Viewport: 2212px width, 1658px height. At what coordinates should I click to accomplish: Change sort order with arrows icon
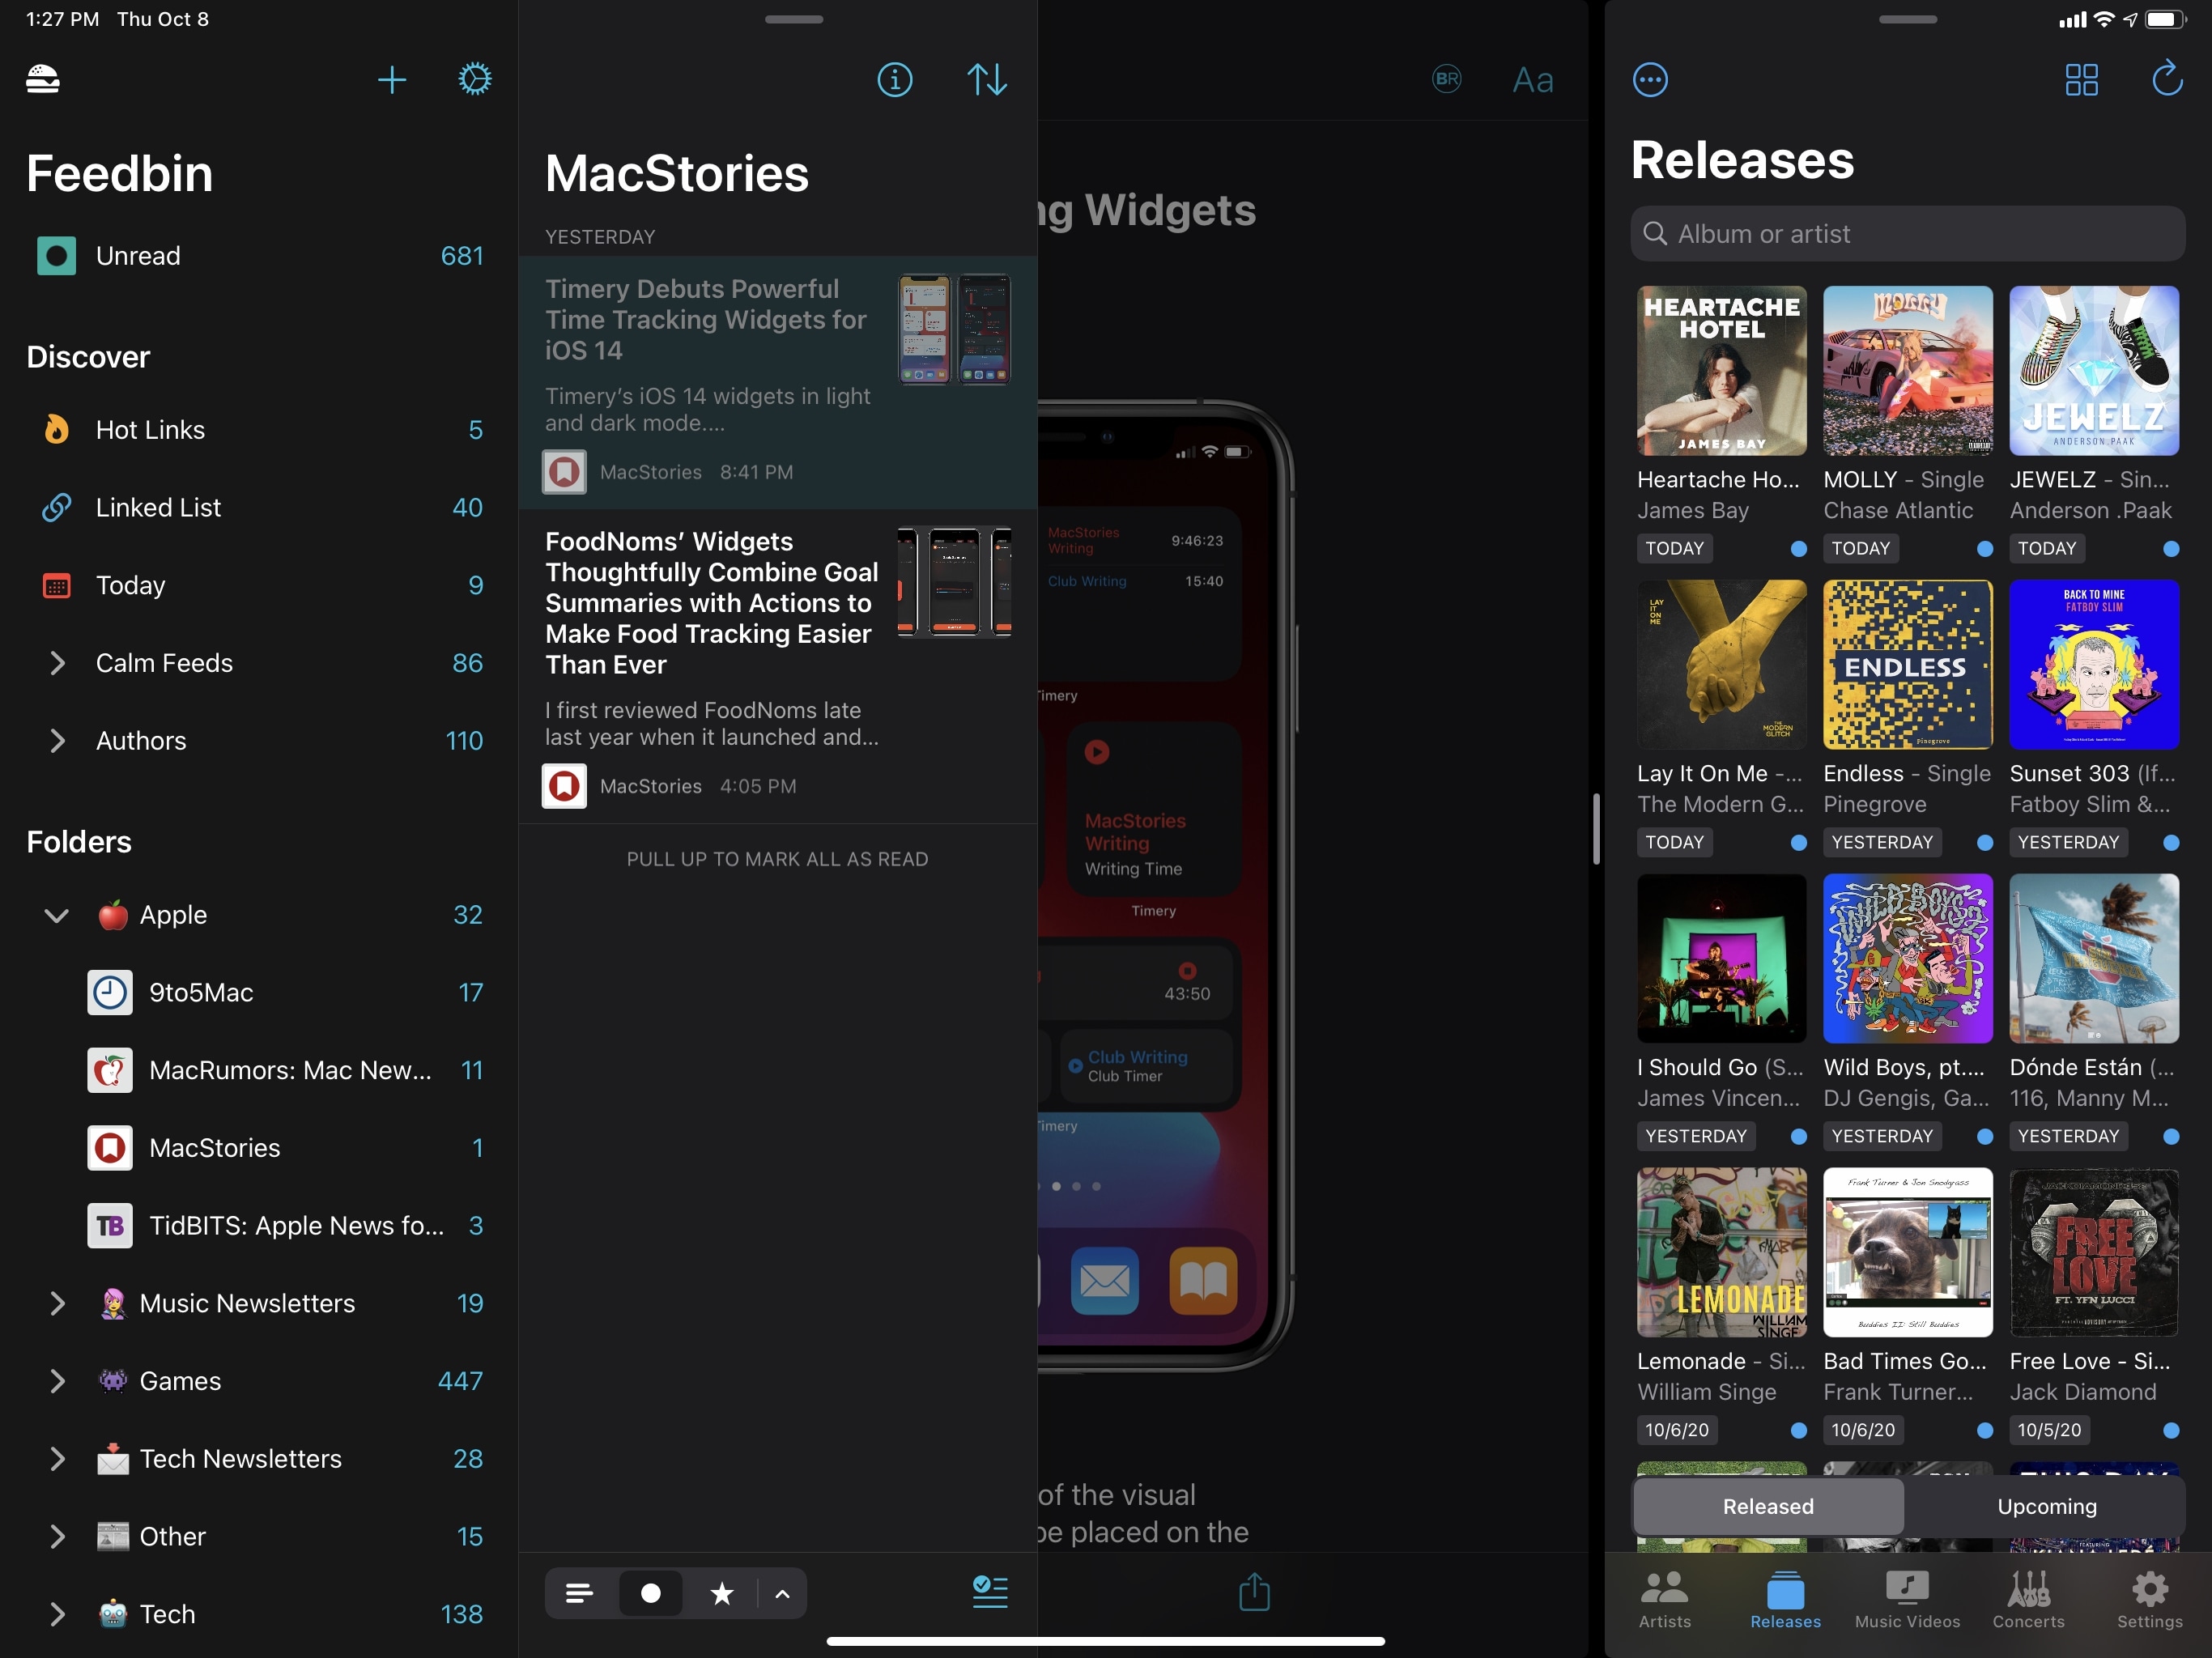tap(987, 79)
